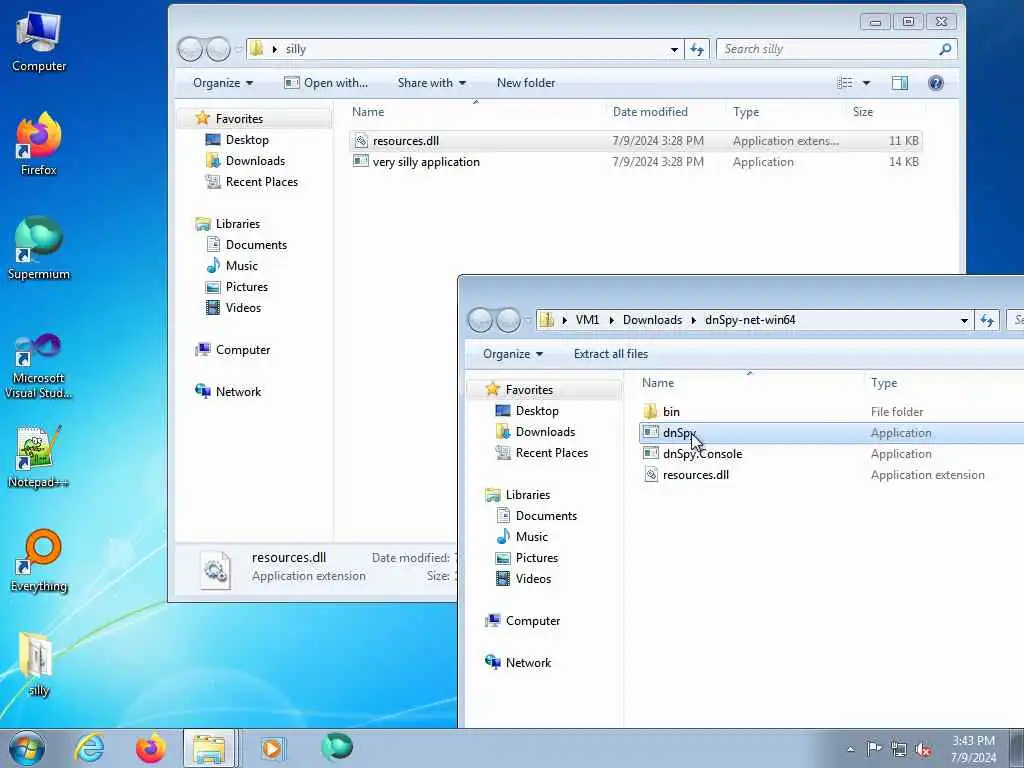This screenshot has width=1024, height=768.
Task: Open Organize menu in dnSpy window
Action: pyautogui.click(x=513, y=354)
